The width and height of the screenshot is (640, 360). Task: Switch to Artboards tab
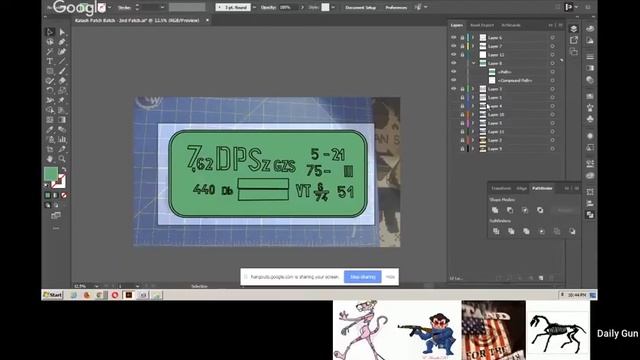pos(511,25)
